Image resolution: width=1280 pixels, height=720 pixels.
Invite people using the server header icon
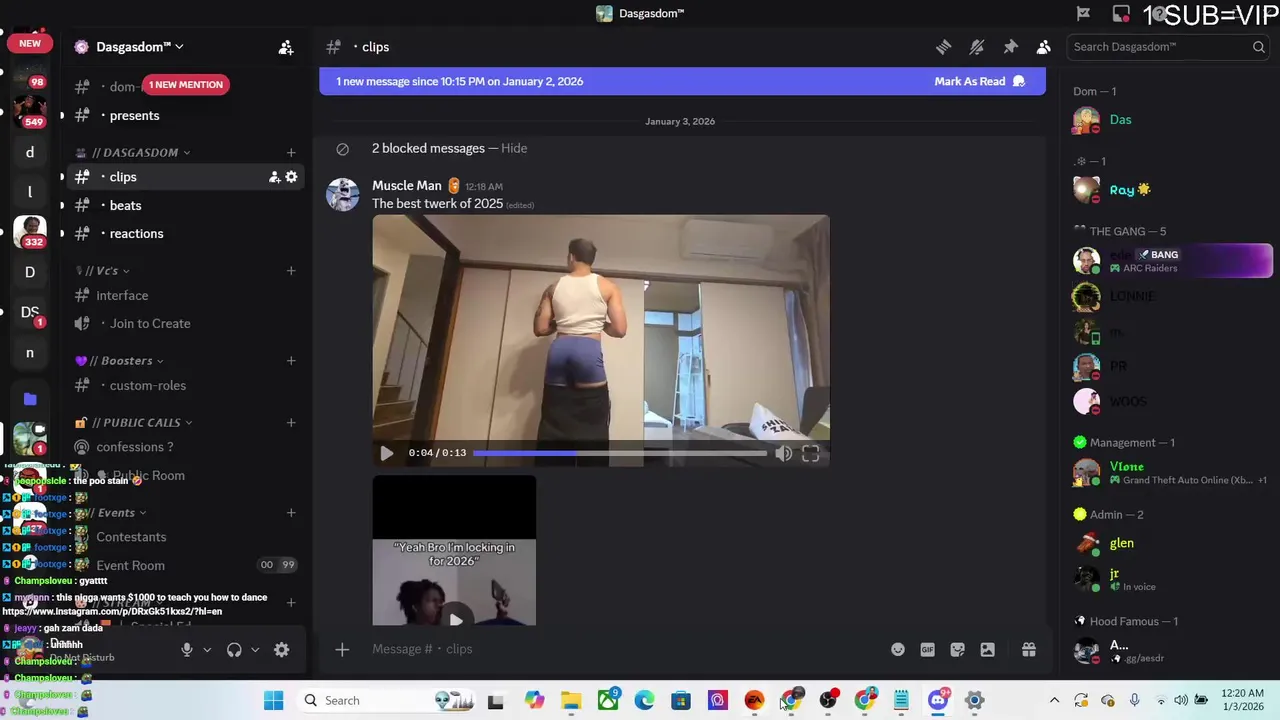pyautogui.click(x=286, y=47)
